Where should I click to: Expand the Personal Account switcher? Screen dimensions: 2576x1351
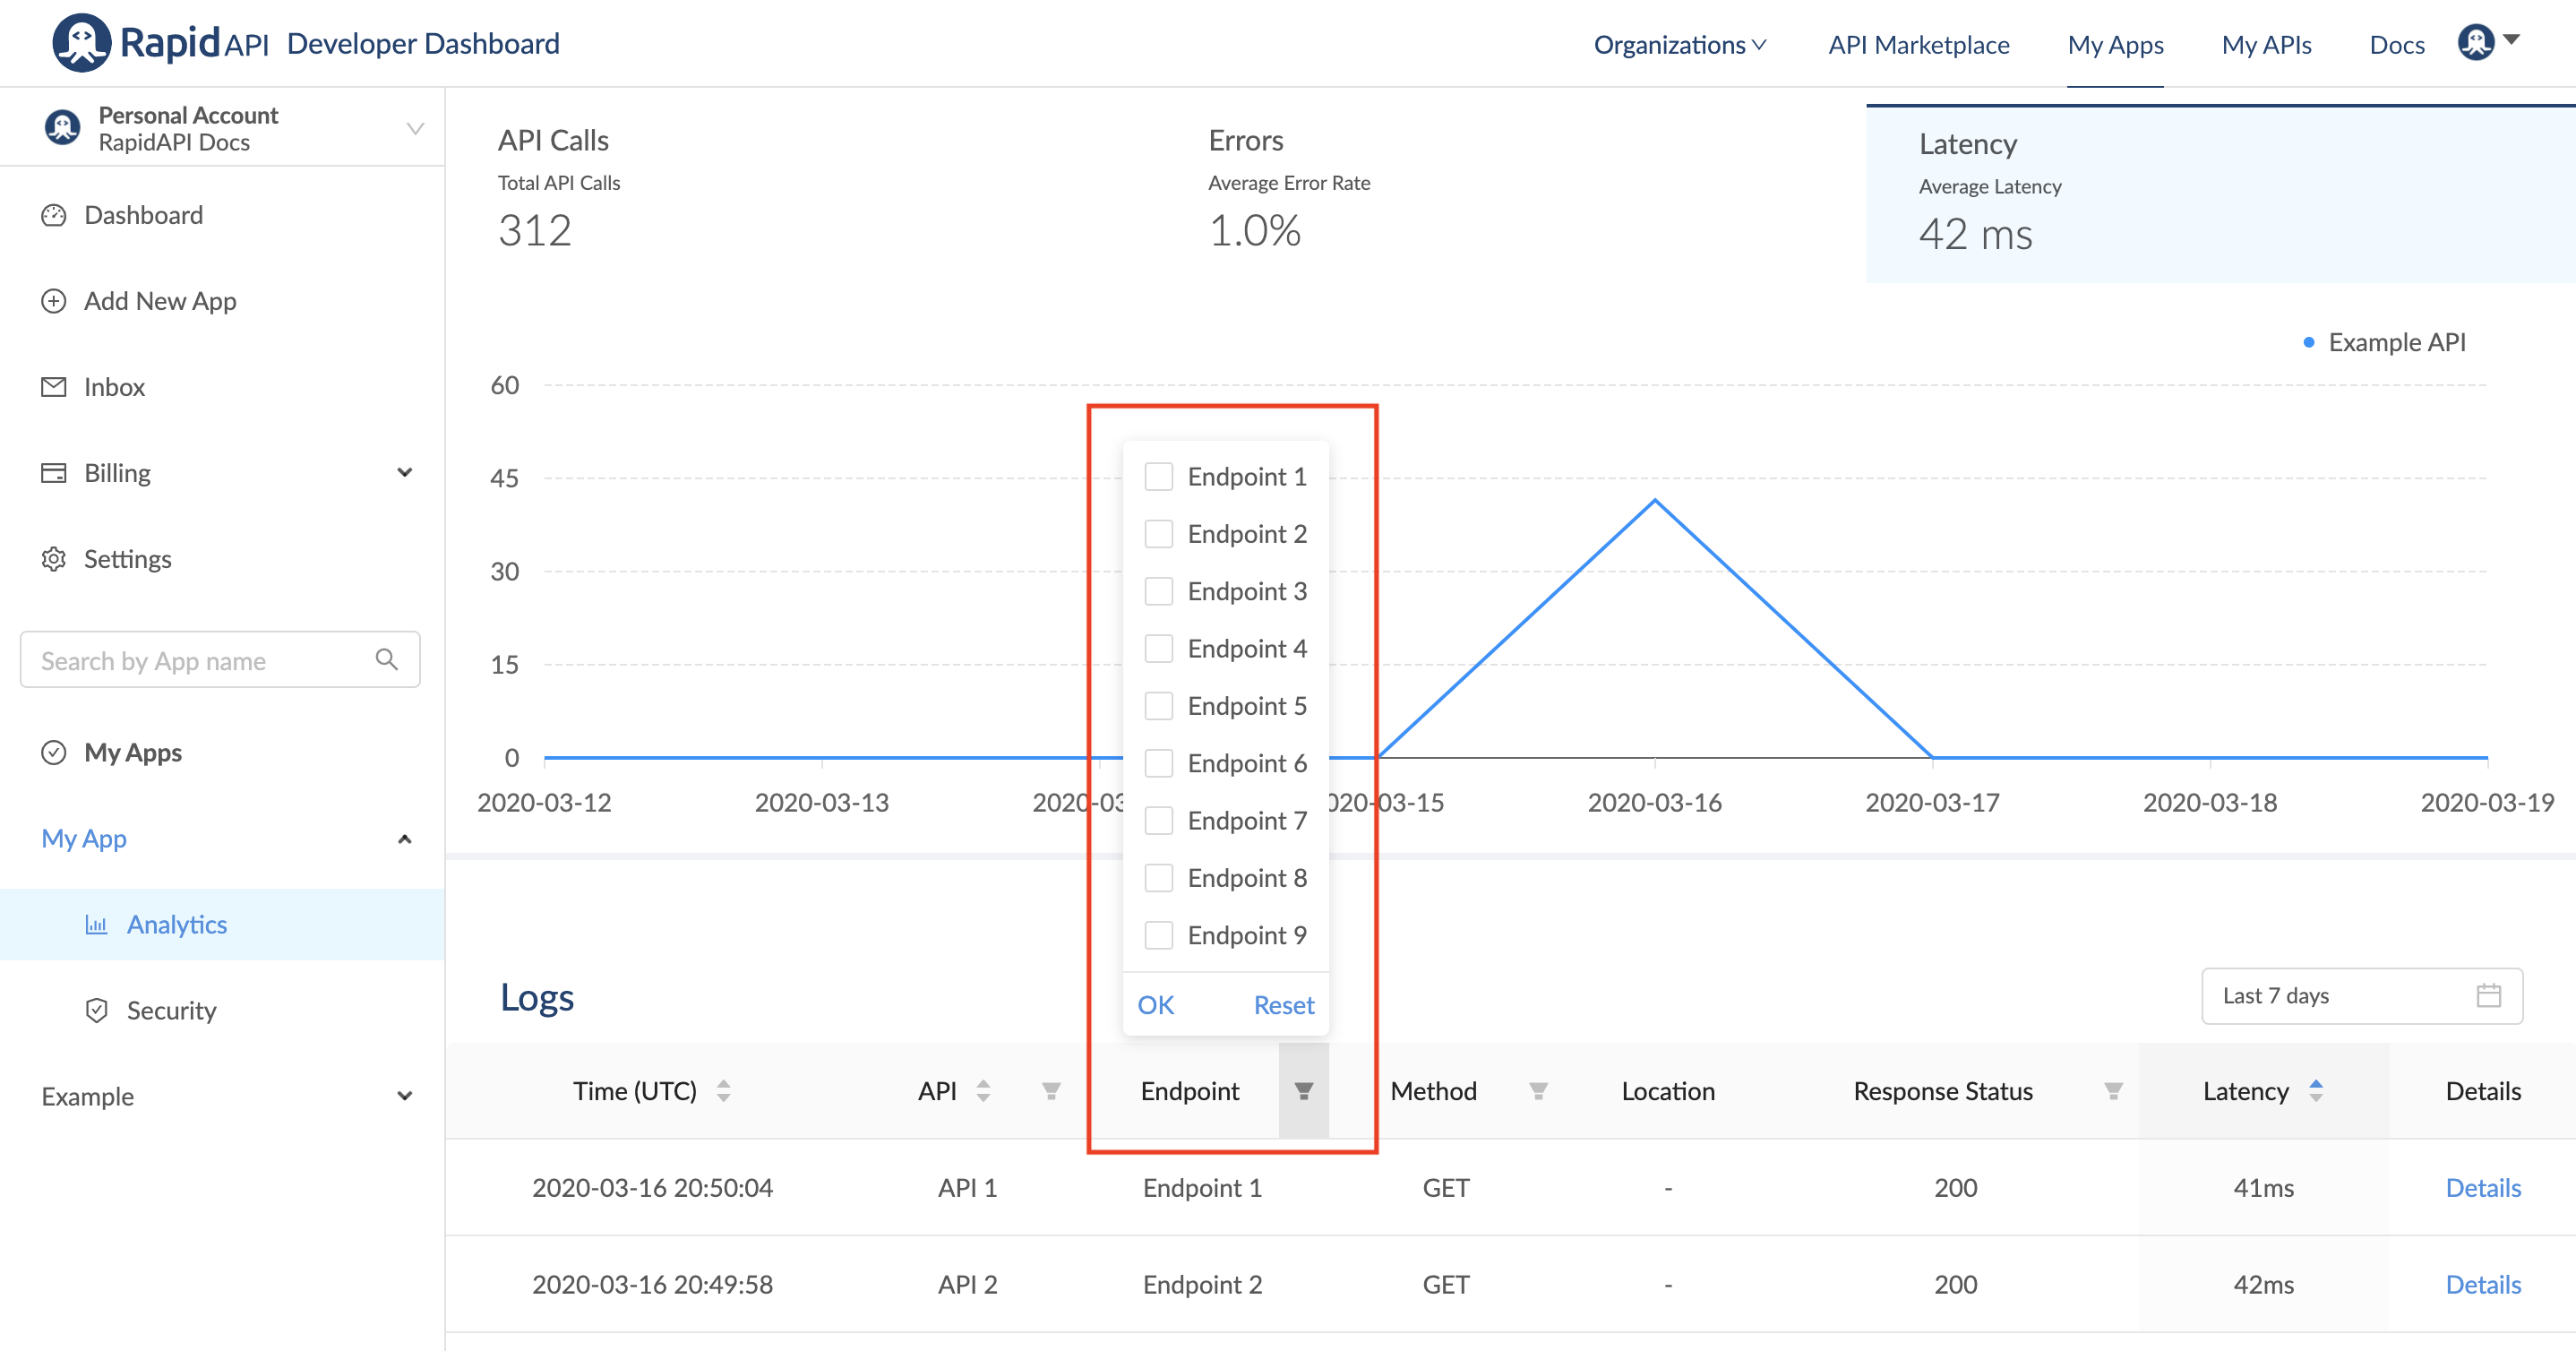(x=415, y=128)
